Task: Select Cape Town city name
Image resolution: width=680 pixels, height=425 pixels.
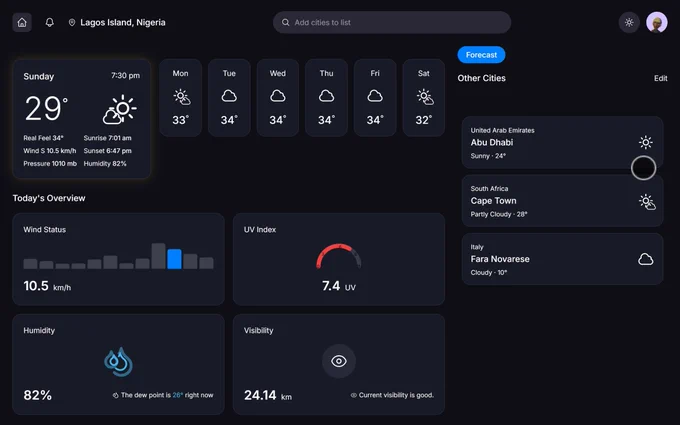Action: [x=494, y=201]
